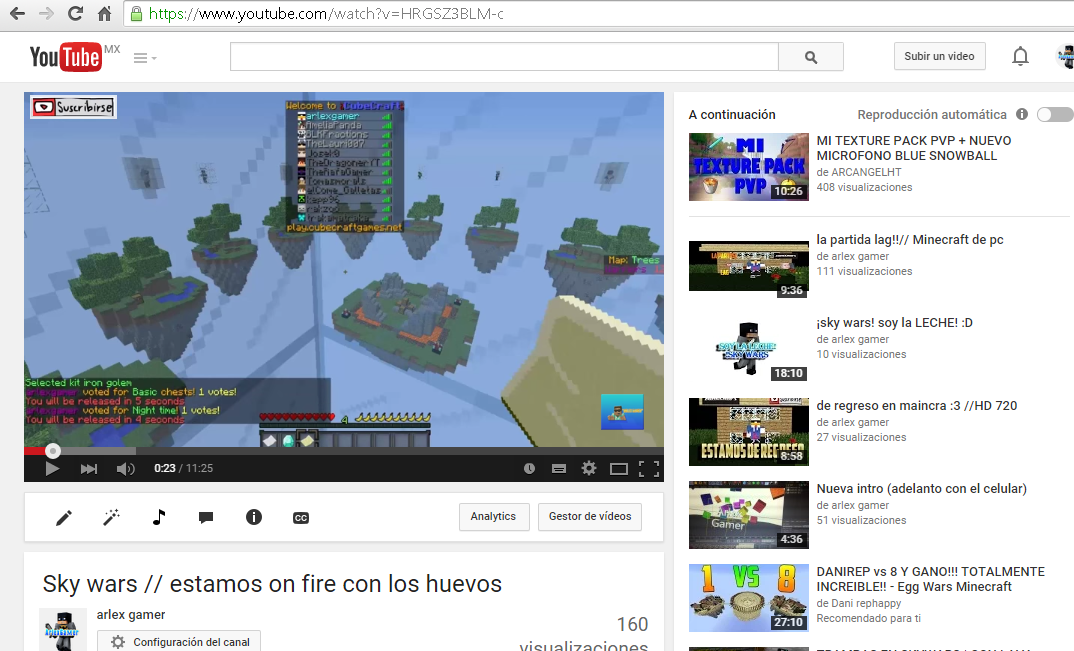The height and width of the screenshot is (651, 1074).
Task: Play the video with the play button
Action: pos(52,469)
